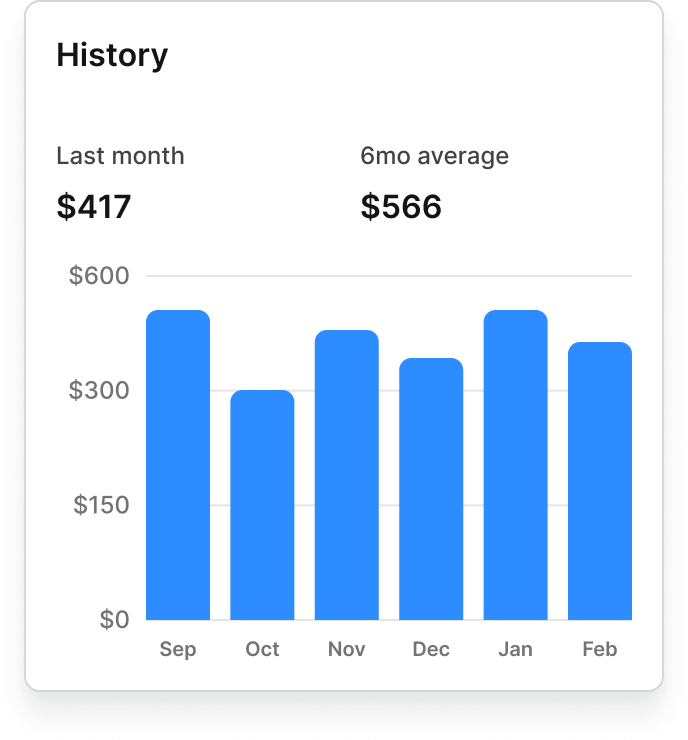Screen dimensions: 688x740
Task: Click the Feb month axis label
Action: pyautogui.click(x=600, y=649)
